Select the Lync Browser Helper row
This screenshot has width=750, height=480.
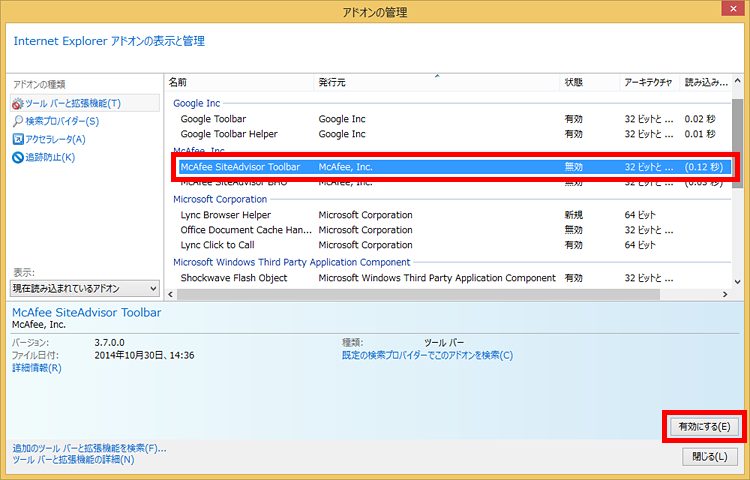(454, 215)
